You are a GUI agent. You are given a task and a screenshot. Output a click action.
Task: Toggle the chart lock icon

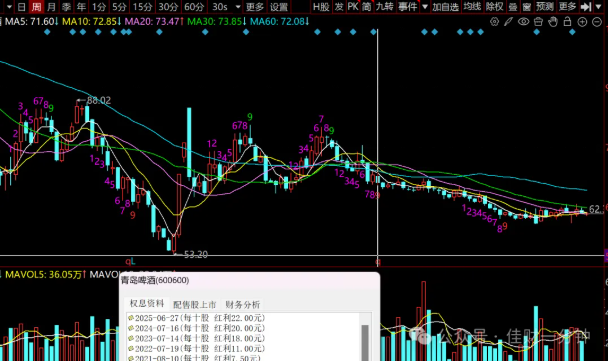(x=567, y=22)
